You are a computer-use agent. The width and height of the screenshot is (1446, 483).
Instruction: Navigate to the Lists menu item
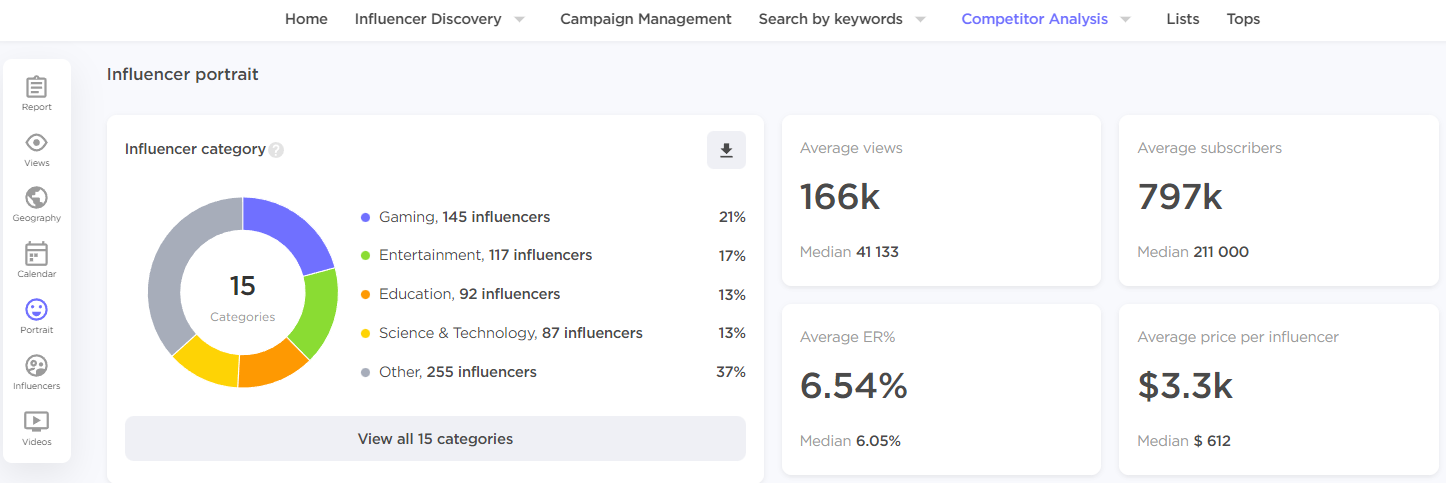click(x=1183, y=19)
